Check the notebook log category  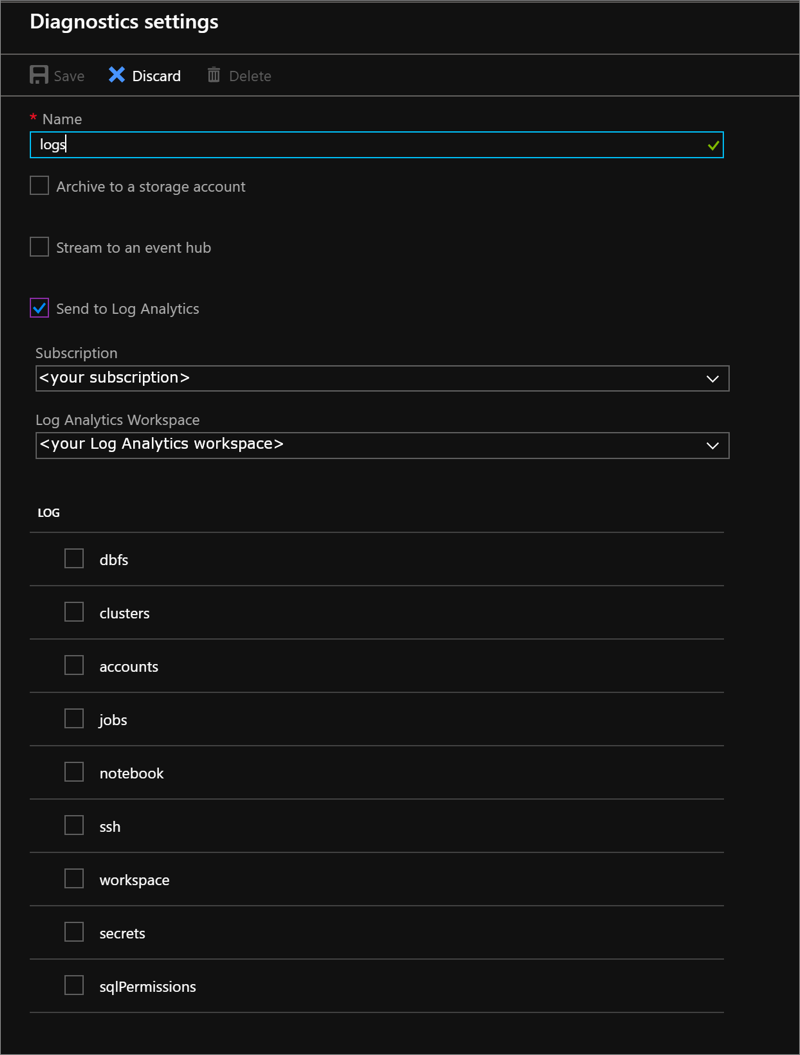pos(74,771)
